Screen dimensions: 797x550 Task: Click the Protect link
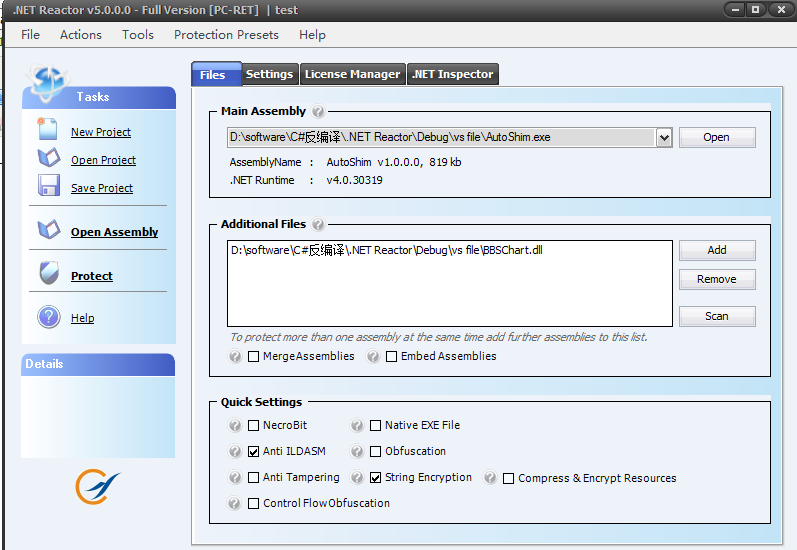[91, 276]
